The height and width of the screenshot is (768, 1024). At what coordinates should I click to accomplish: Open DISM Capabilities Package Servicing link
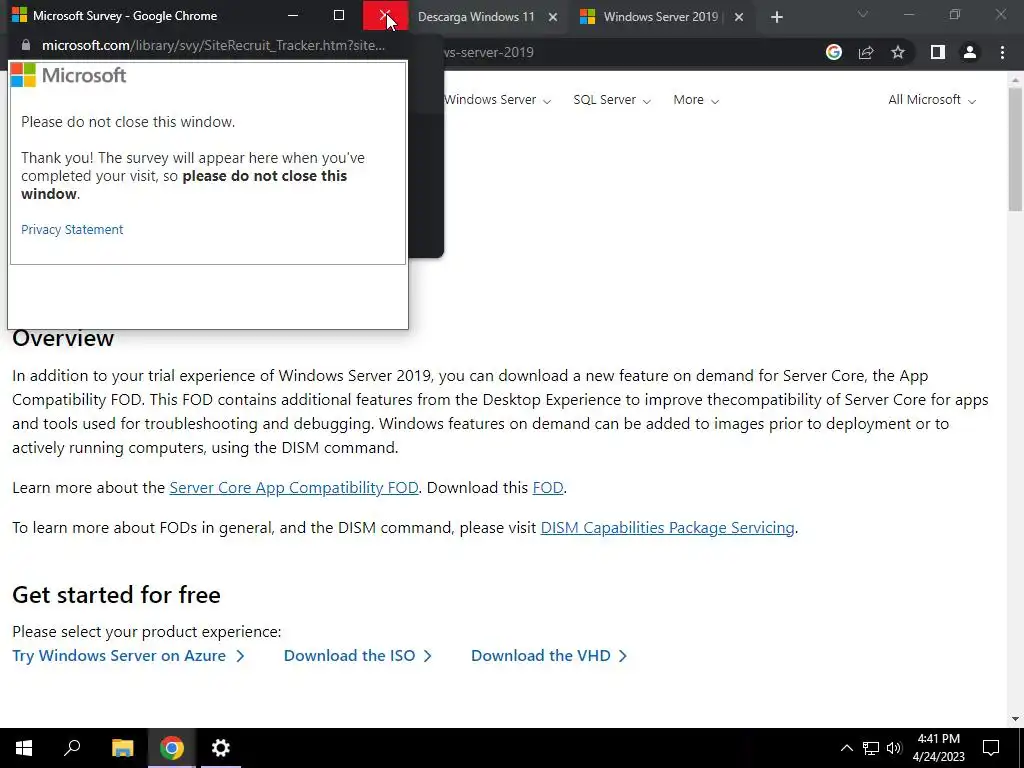click(667, 528)
